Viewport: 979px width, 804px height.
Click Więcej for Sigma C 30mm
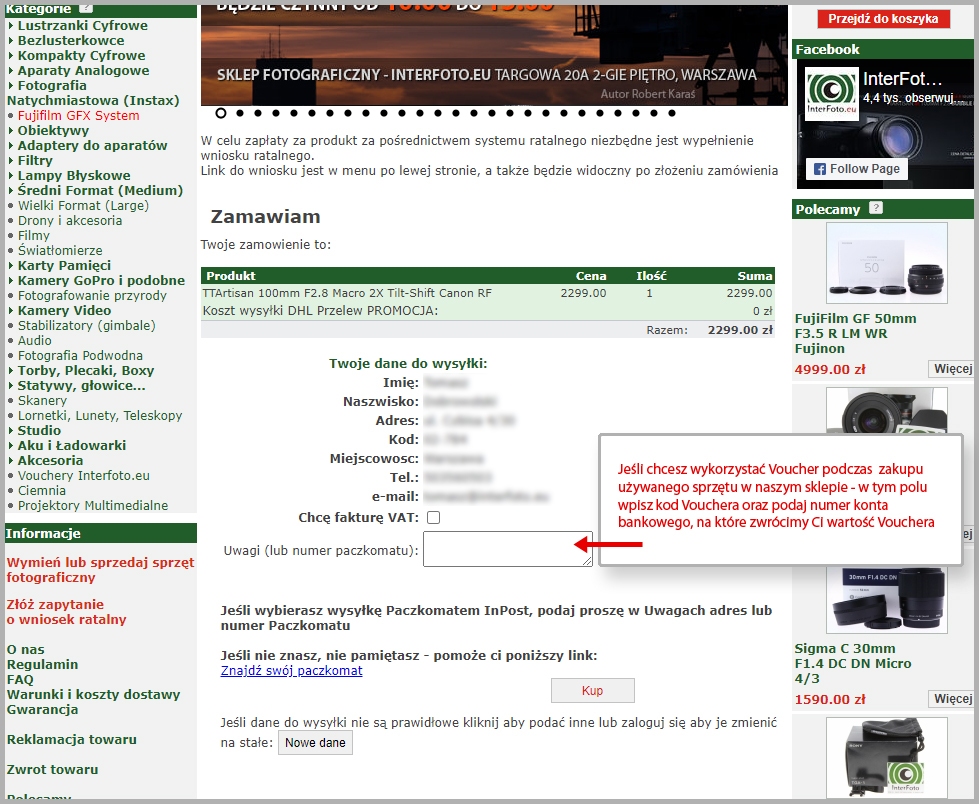click(x=952, y=699)
